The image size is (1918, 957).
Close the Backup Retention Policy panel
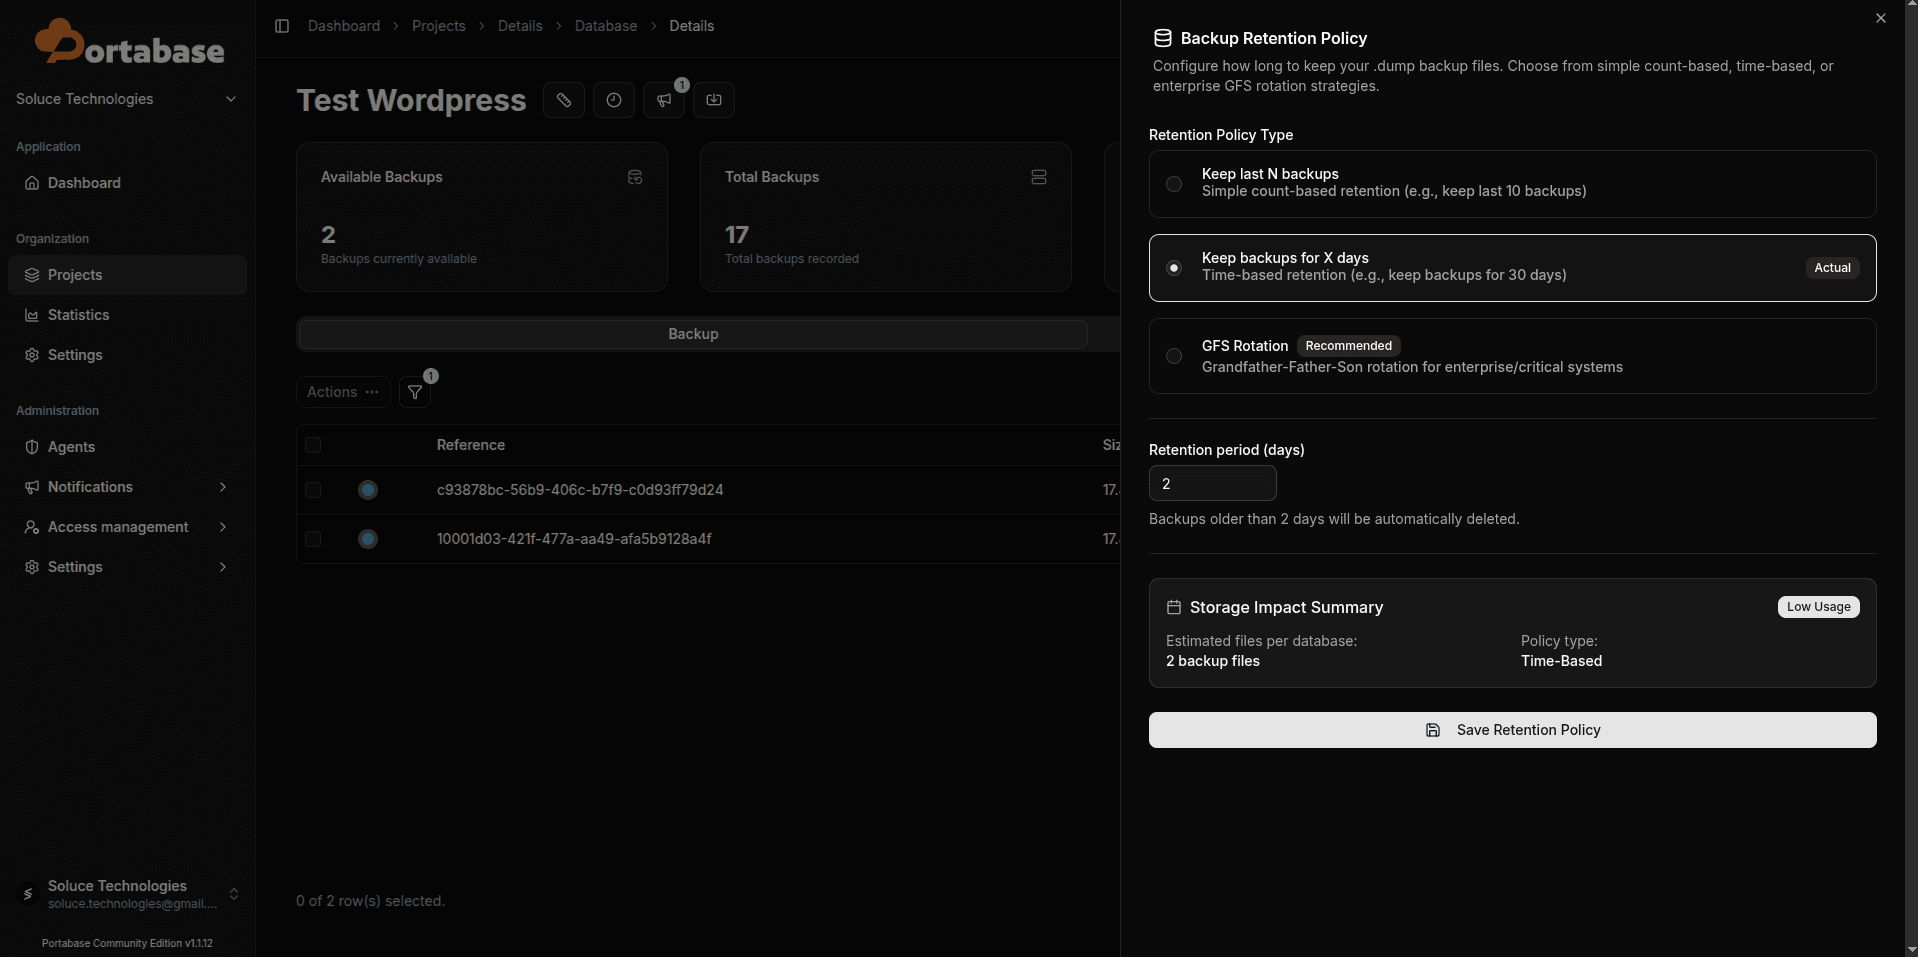pos(1880,18)
